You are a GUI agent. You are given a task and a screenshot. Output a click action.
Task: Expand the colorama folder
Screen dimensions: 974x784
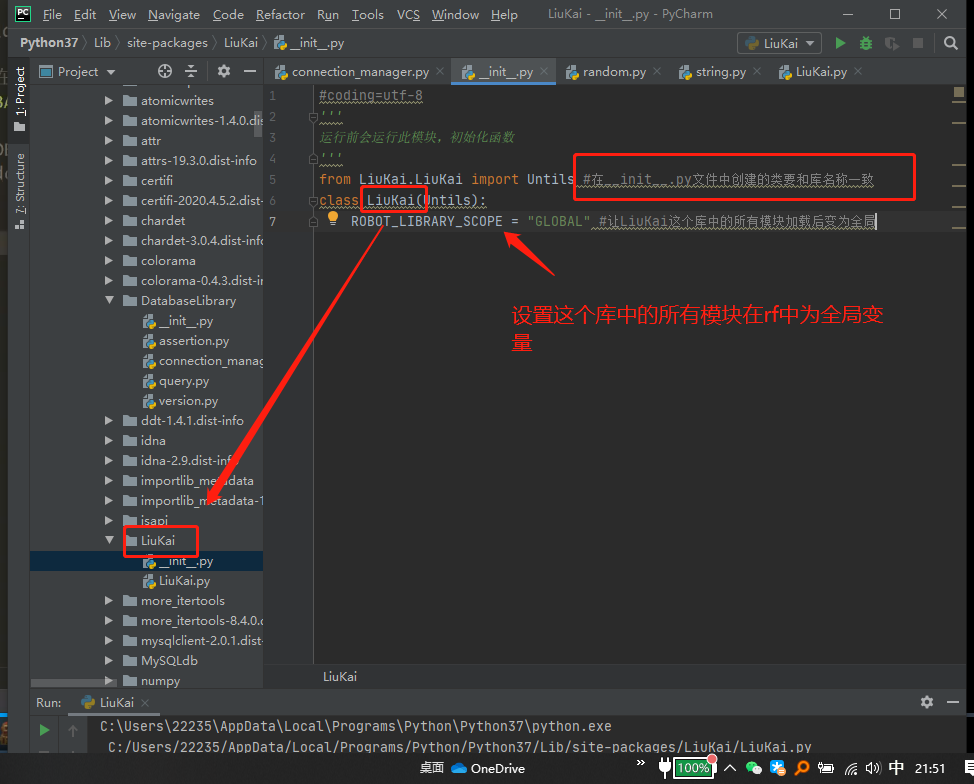click(x=109, y=260)
